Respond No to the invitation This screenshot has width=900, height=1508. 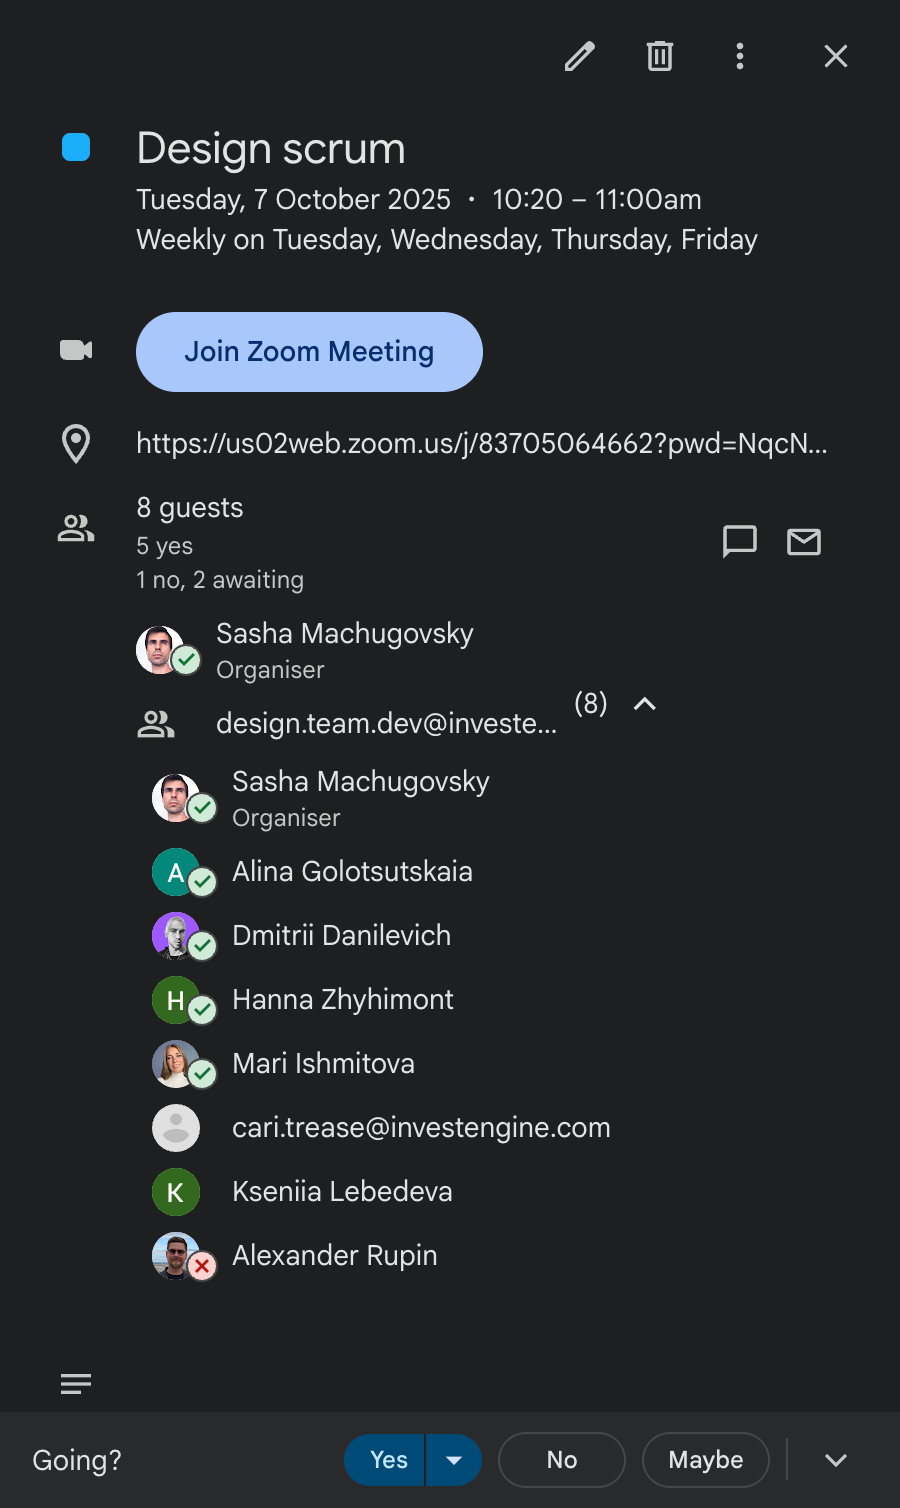(x=562, y=1460)
